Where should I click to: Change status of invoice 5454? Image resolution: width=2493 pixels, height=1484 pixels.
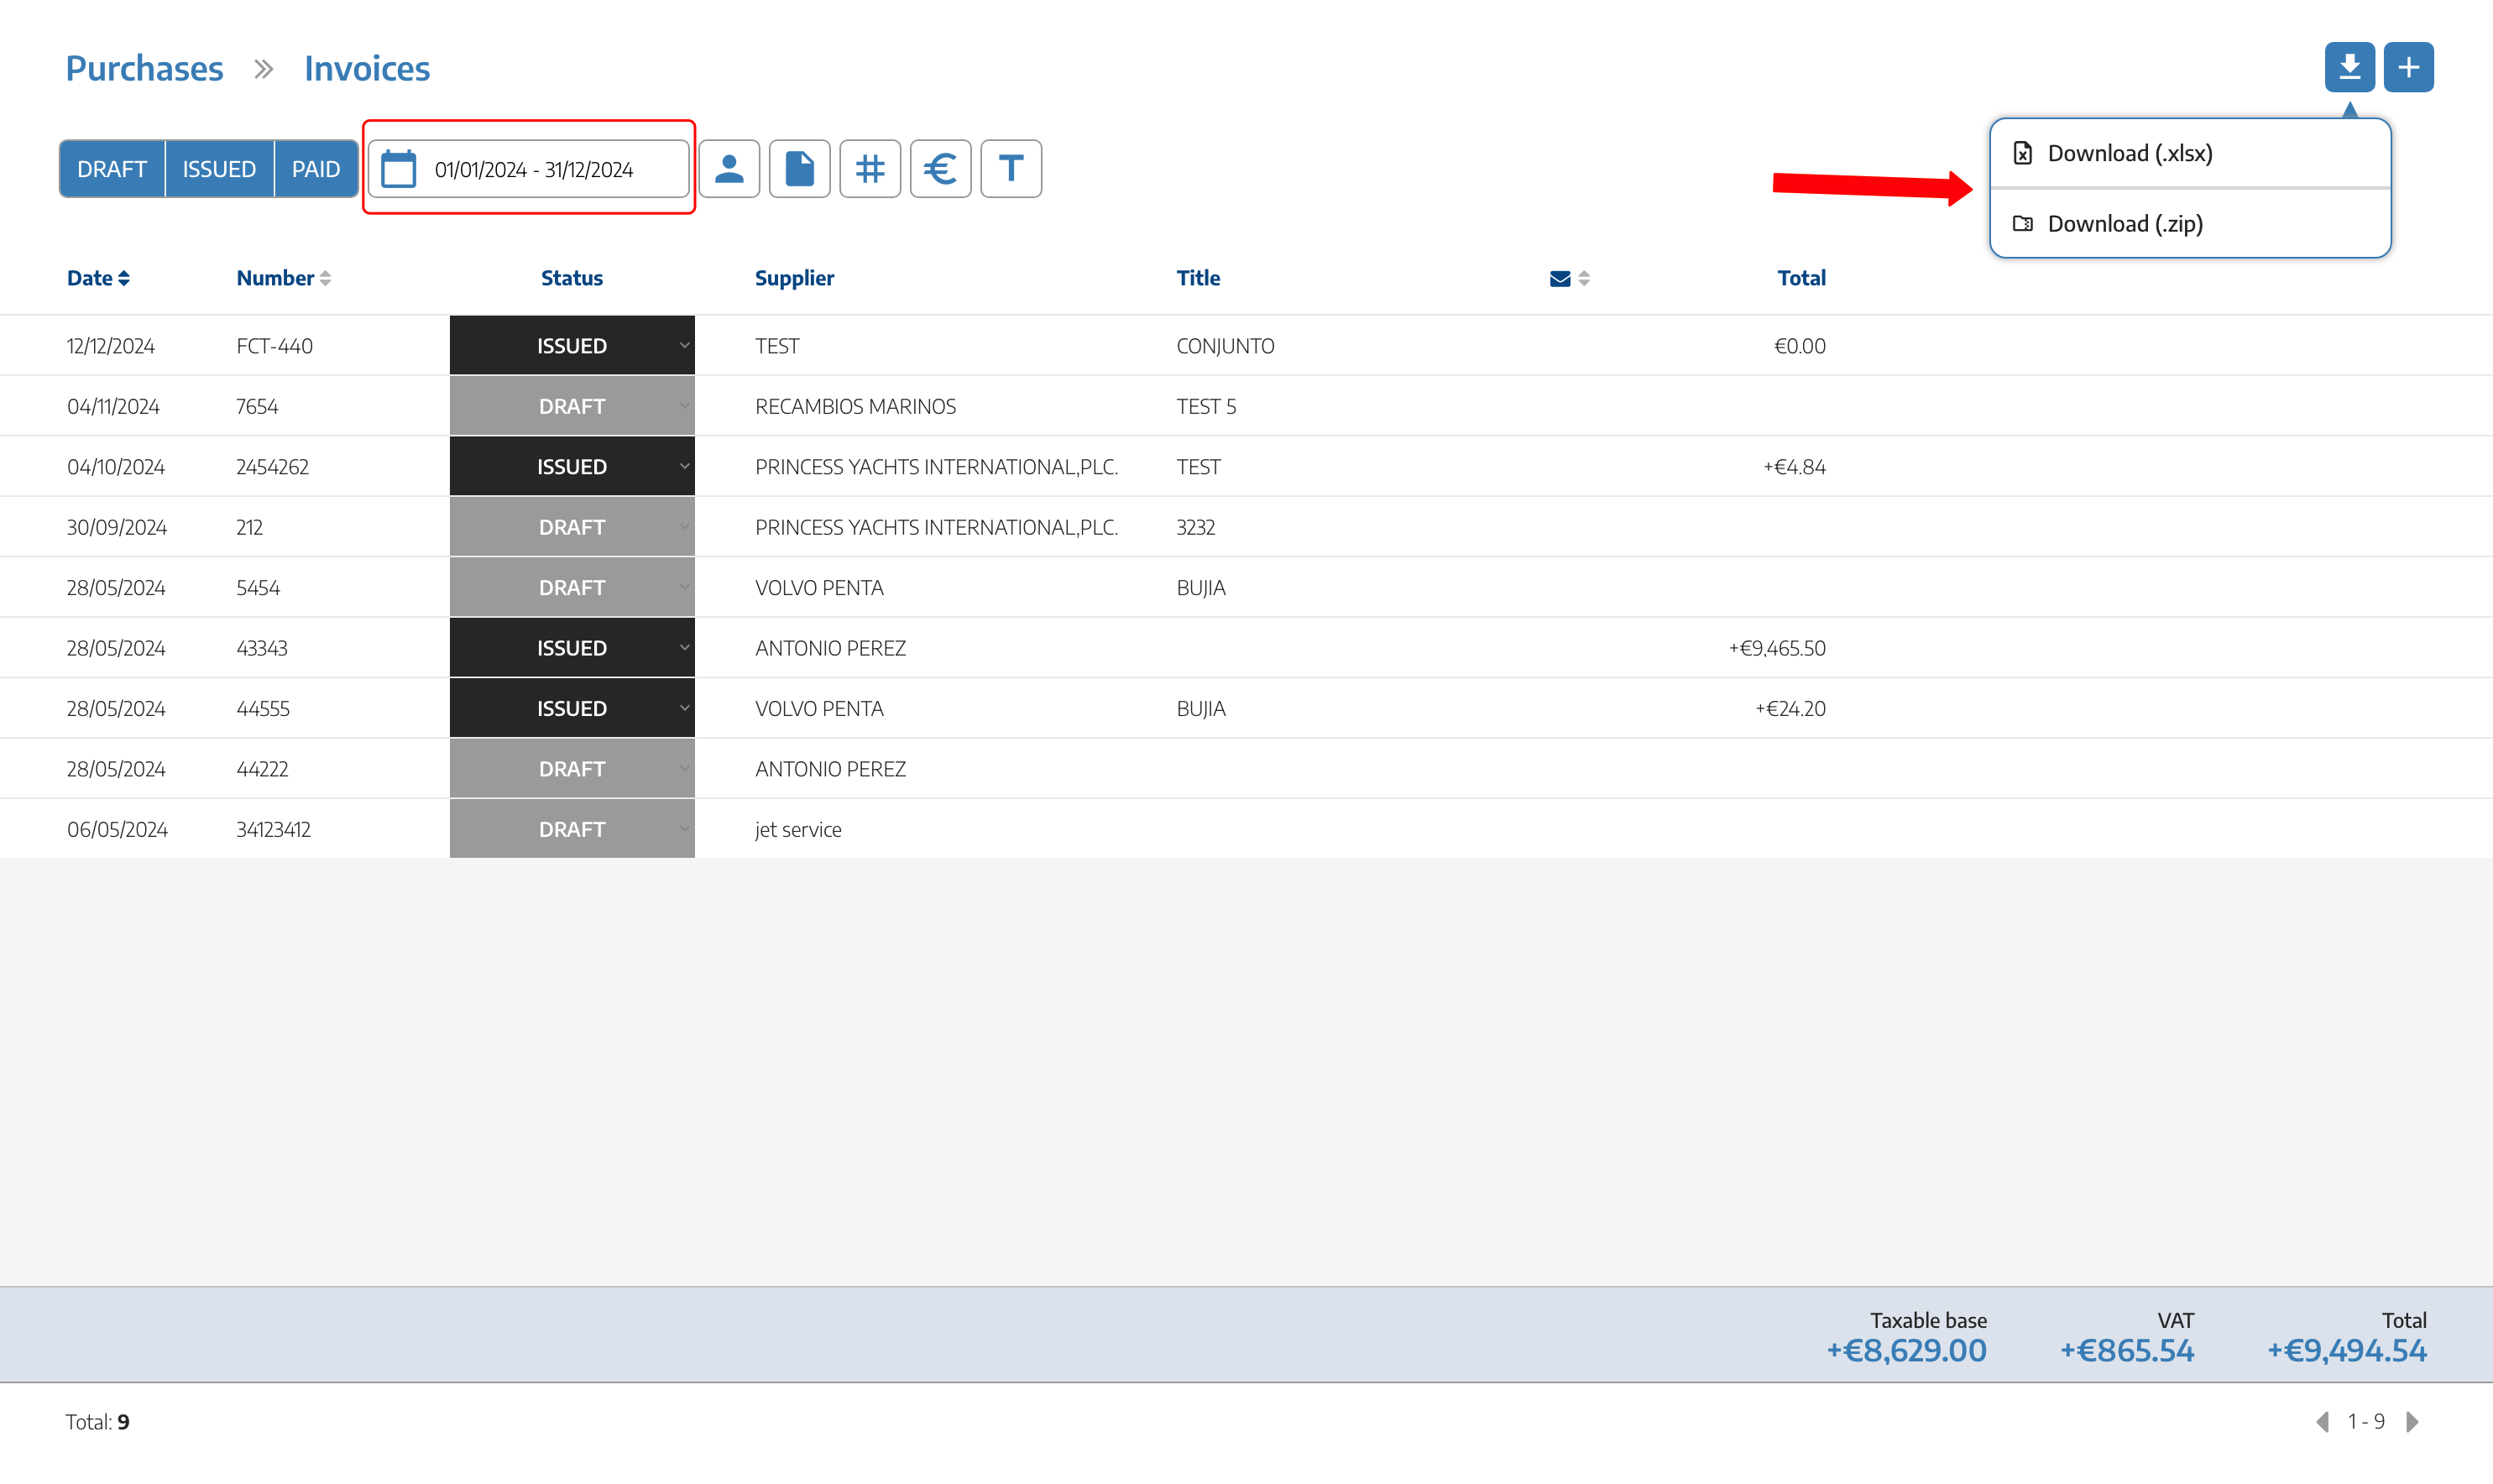click(x=572, y=588)
